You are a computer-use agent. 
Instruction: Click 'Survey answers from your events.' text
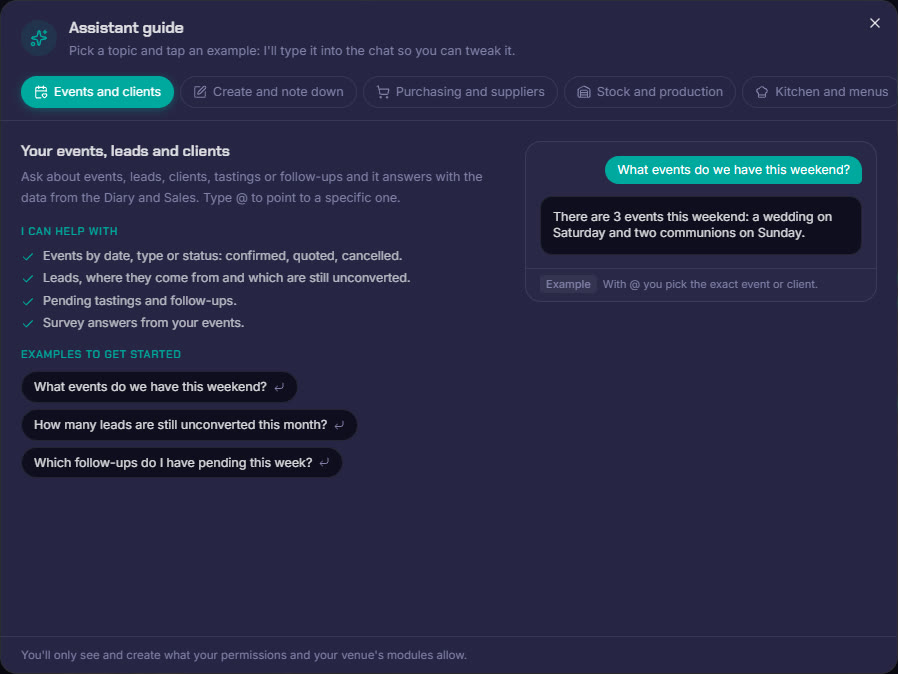pos(143,323)
